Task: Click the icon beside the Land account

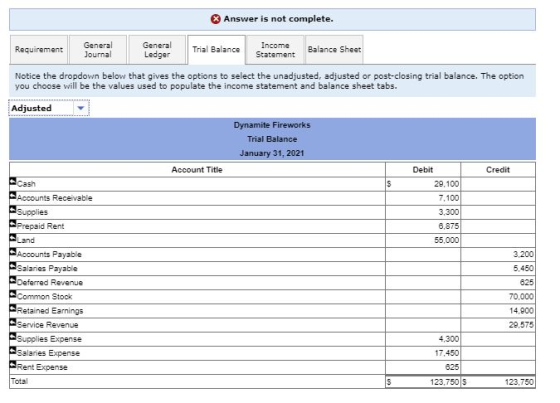Action: click(13, 238)
